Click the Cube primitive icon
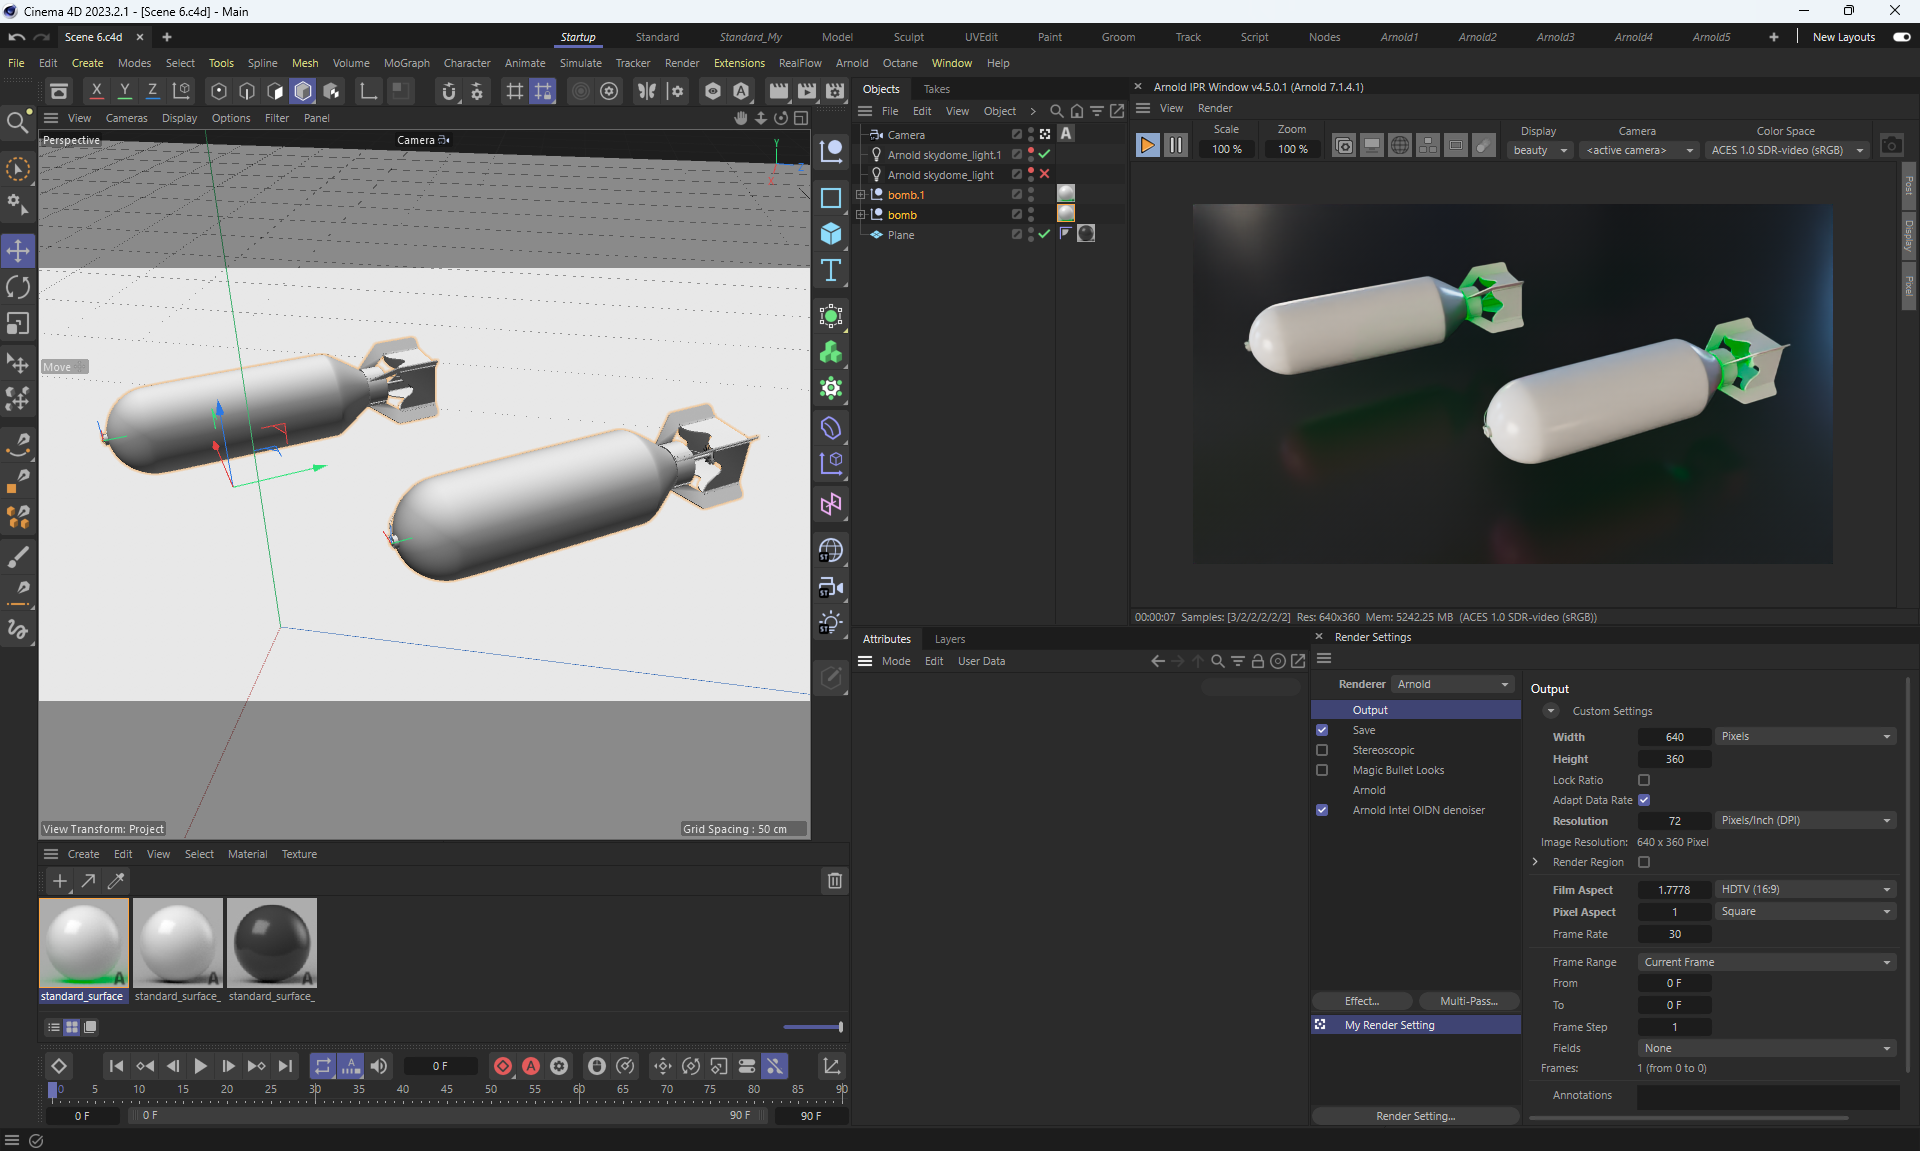This screenshot has width=1920, height=1151. [x=831, y=234]
